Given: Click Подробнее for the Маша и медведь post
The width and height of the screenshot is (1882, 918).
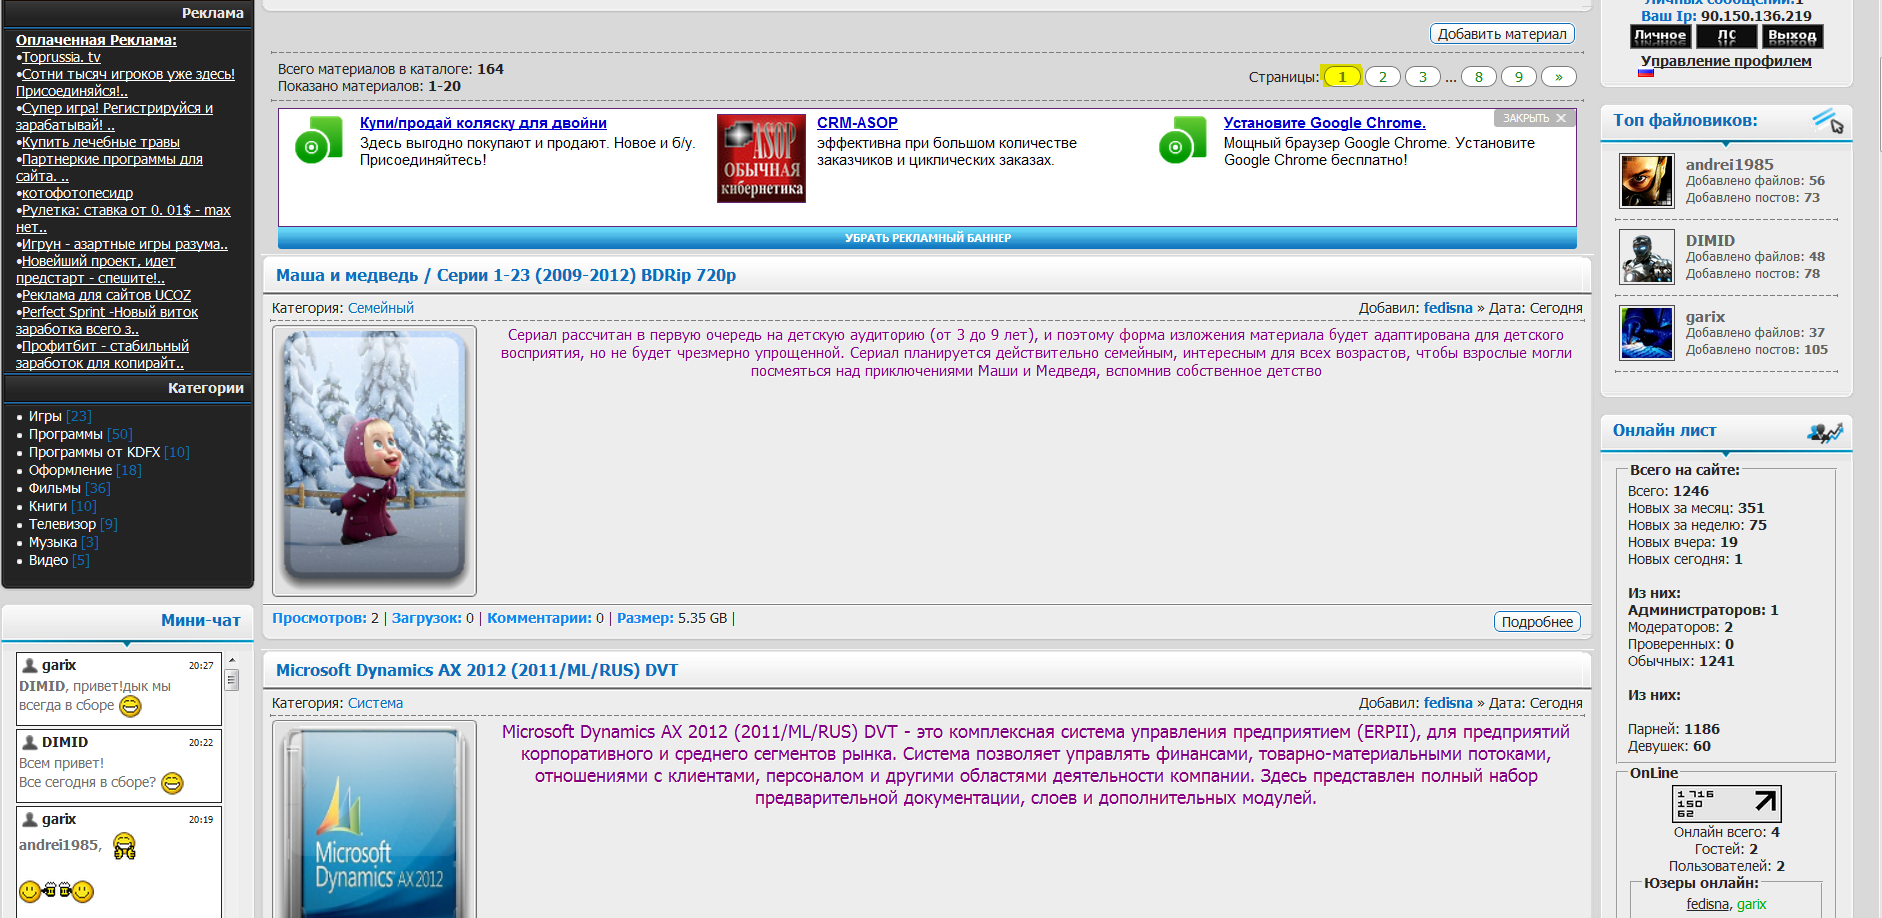Looking at the screenshot, I should point(1537,622).
